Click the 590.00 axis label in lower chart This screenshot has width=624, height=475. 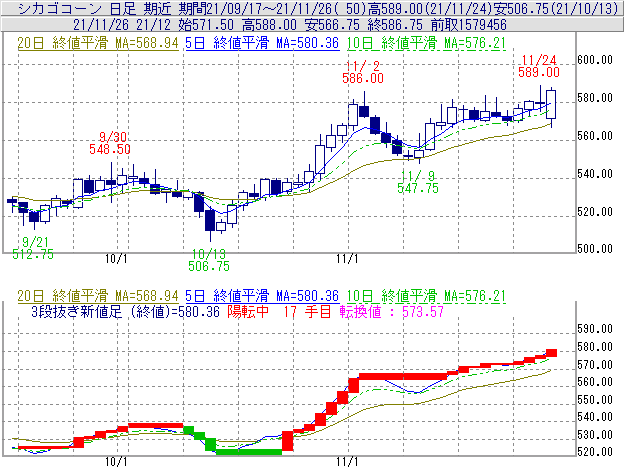[x=595, y=329]
